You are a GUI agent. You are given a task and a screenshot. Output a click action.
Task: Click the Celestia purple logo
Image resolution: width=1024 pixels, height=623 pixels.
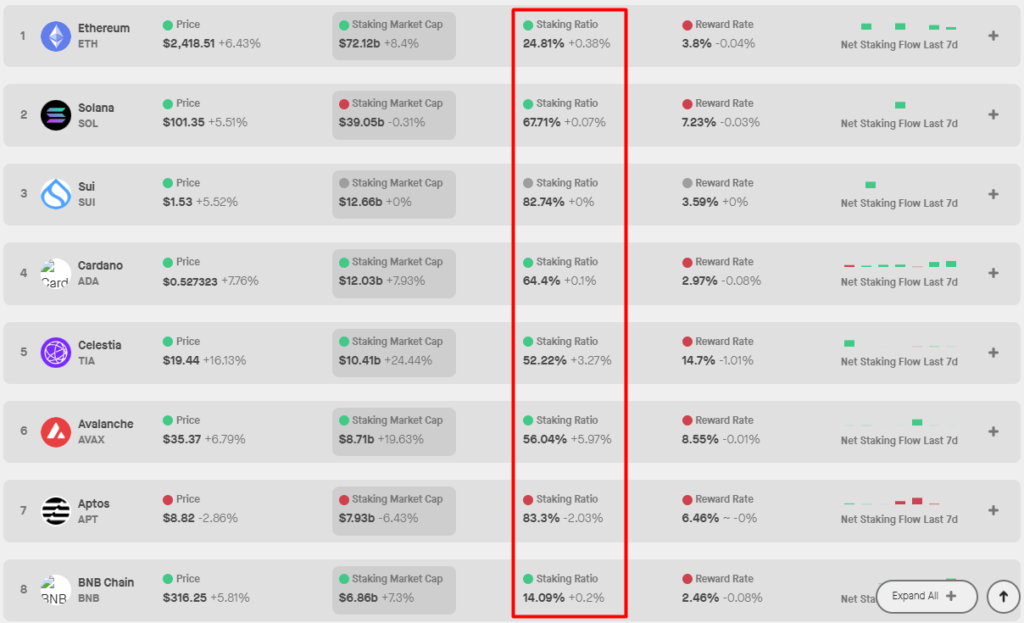click(x=56, y=352)
